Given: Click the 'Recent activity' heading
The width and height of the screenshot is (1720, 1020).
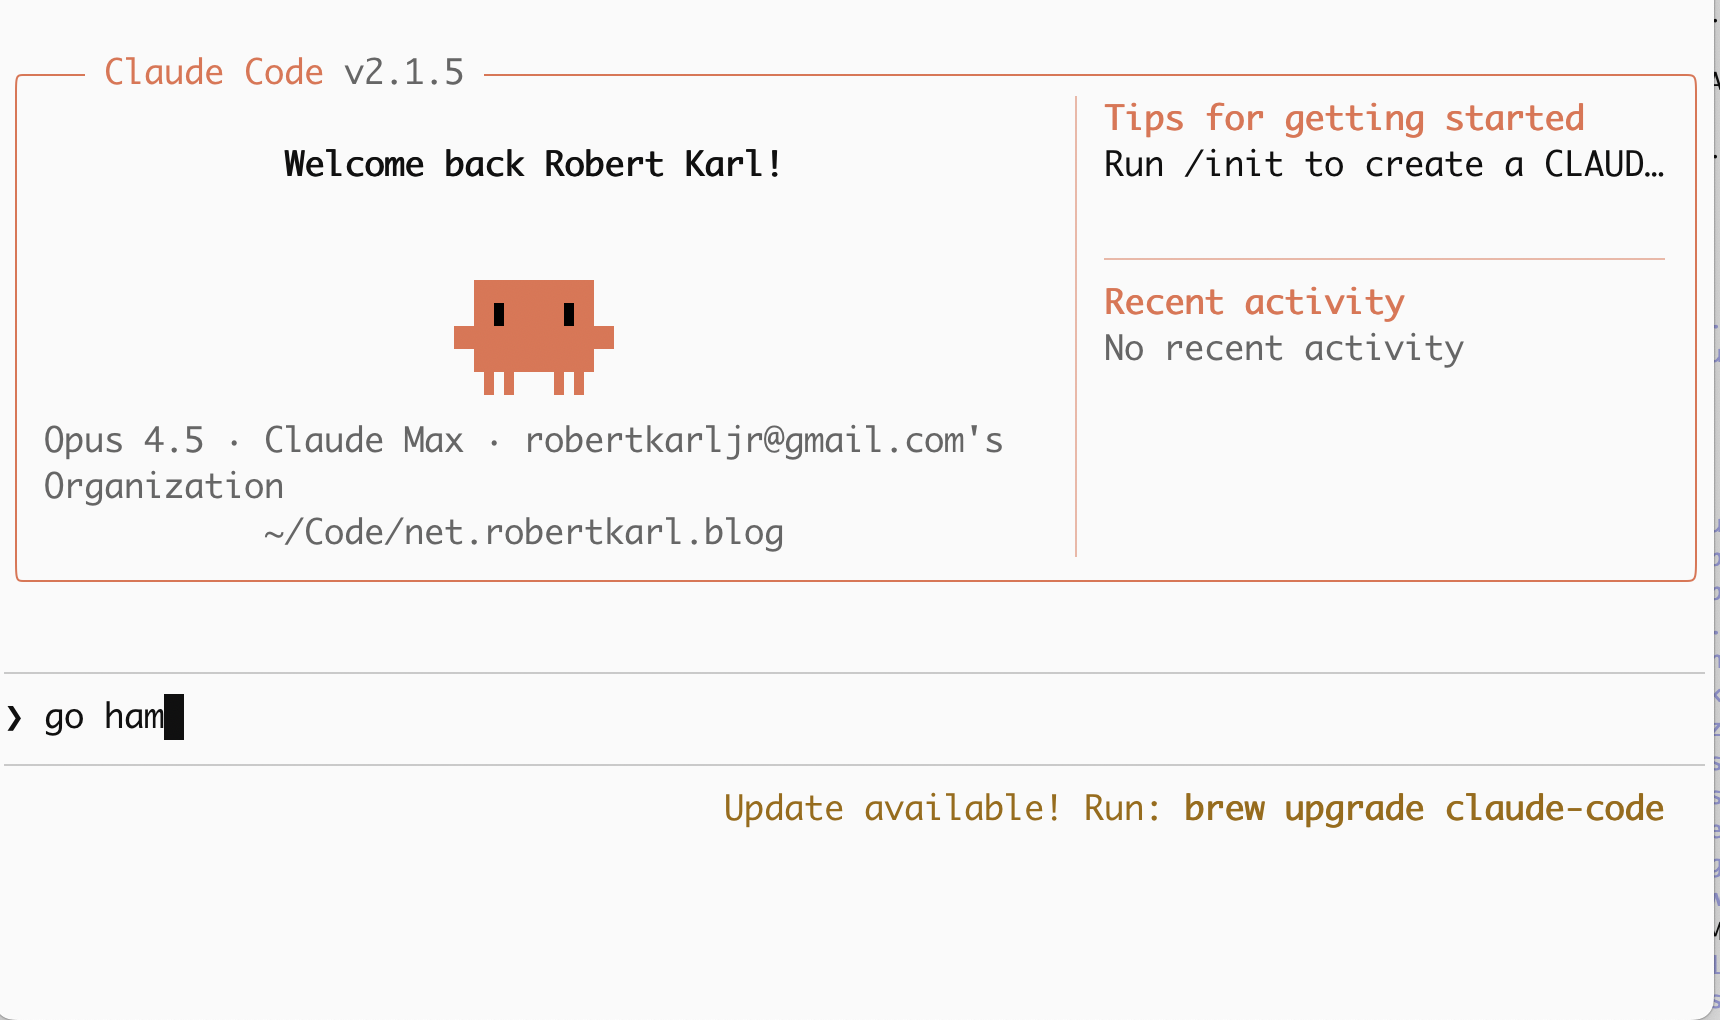Looking at the screenshot, I should (x=1254, y=302).
